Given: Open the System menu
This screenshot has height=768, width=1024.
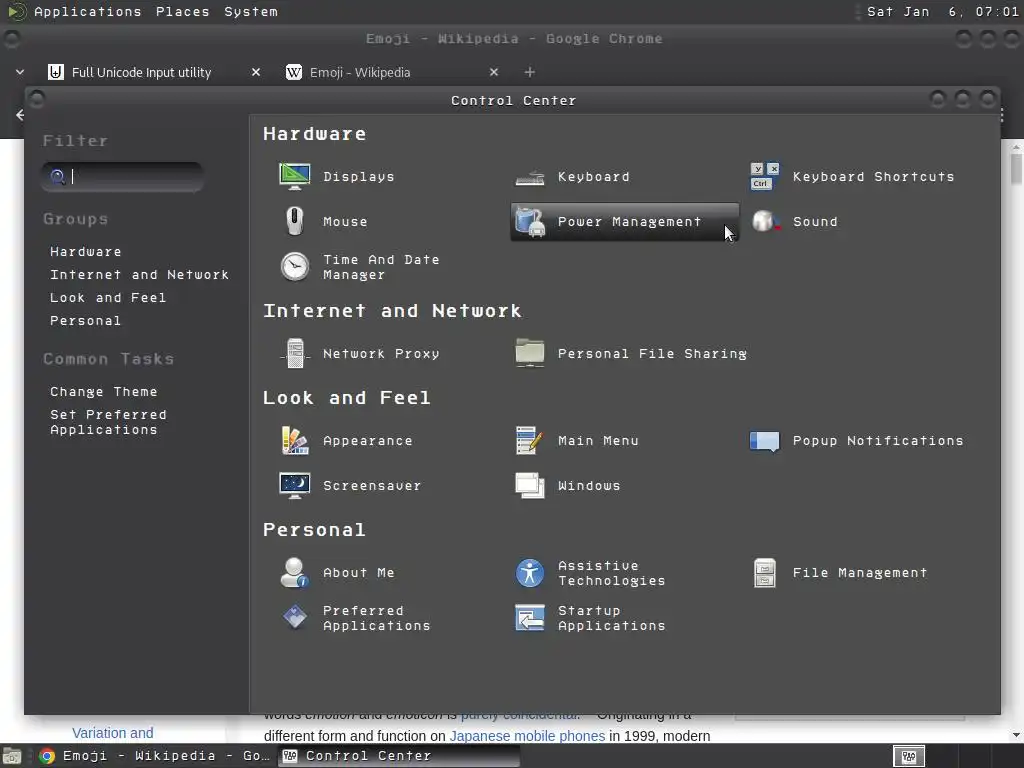Looking at the screenshot, I should coord(251,12).
